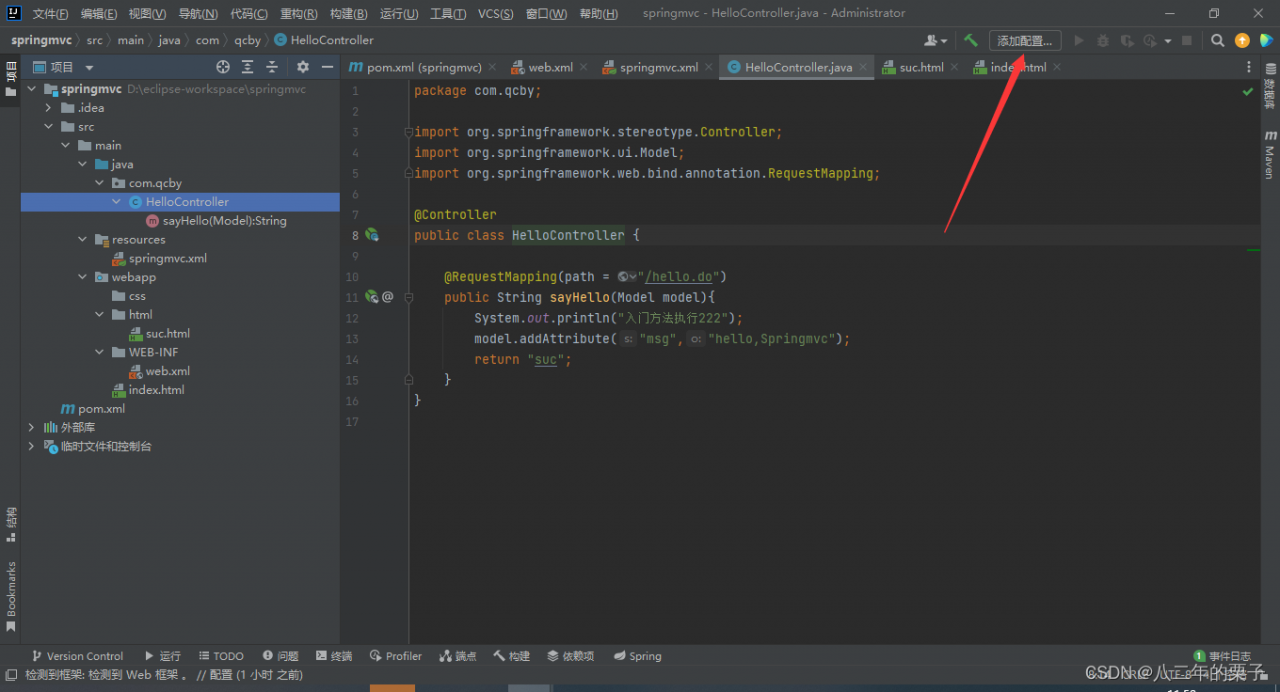Click the collapse all icon in project panel
Viewport: 1280px width, 692px height.
pos(271,67)
